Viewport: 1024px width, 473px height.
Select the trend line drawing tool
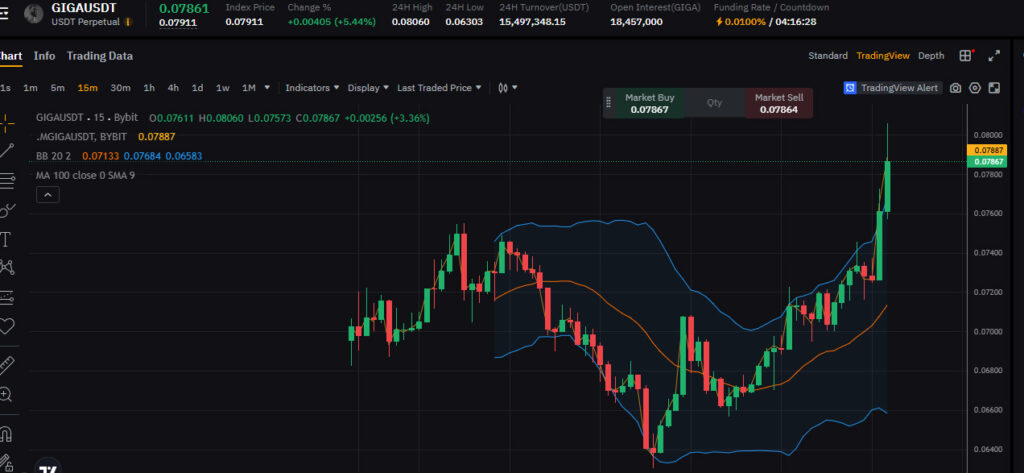pos(6,151)
